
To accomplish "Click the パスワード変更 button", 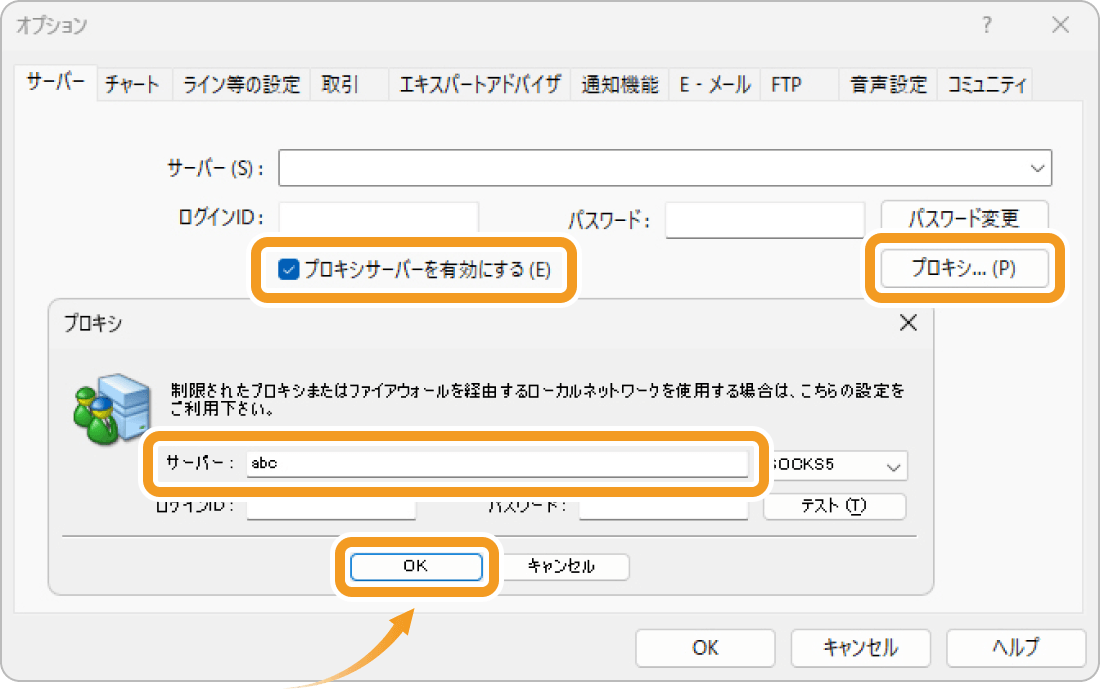I will (x=965, y=218).
